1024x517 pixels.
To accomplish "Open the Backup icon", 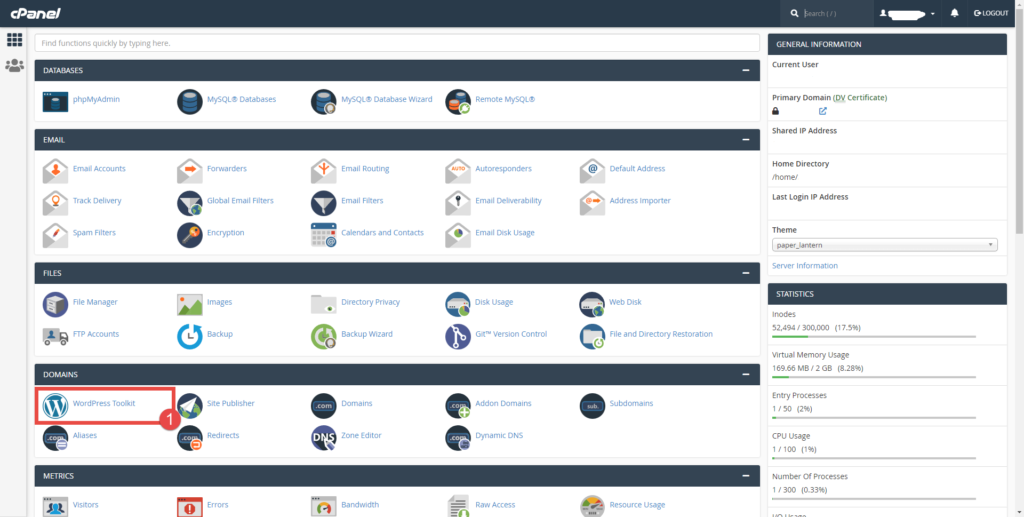I will pos(189,335).
